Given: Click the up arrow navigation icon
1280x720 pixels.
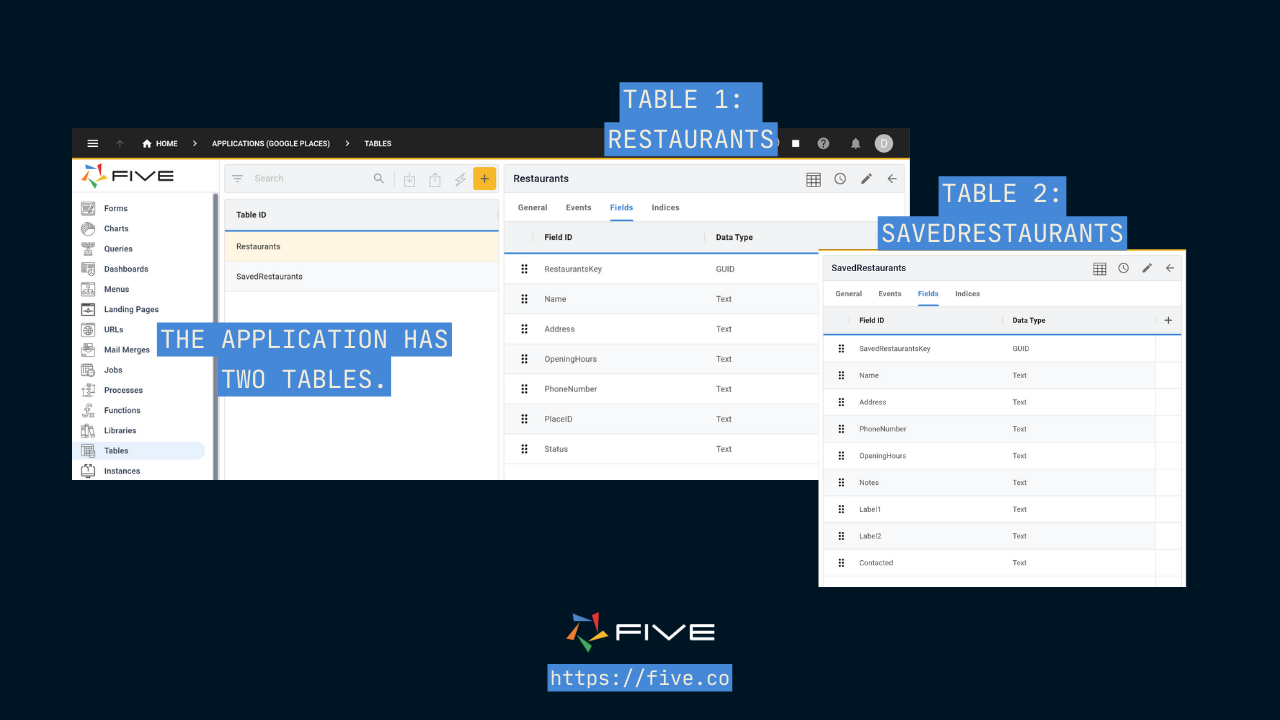Looking at the screenshot, I should point(120,143).
